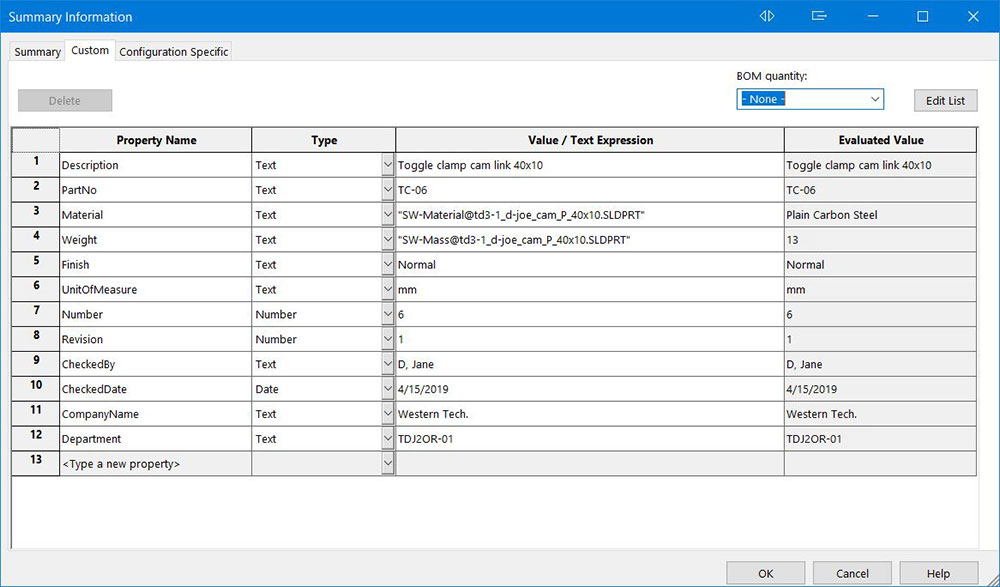This screenshot has height=587, width=1000.
Task: Click the panel options icon in title bar
Action: click(x=819, y=16)
